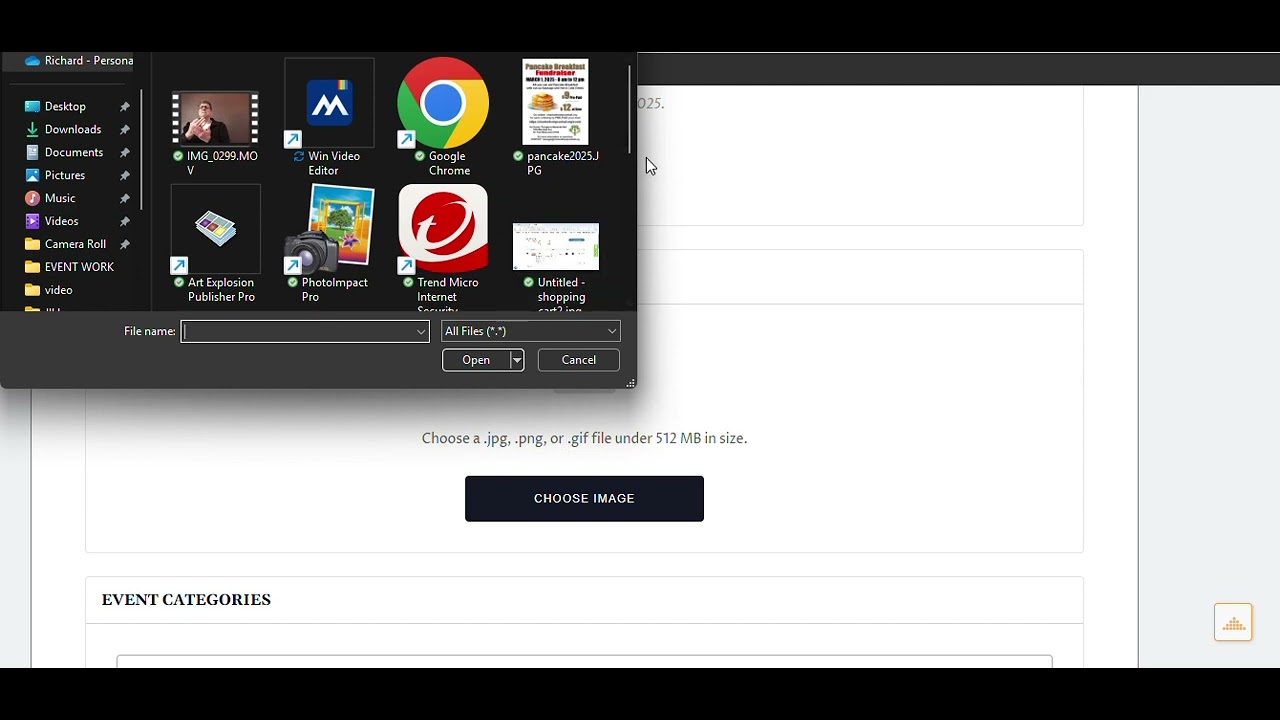Select the Win Video Editor shortcut

pos(329,118)
